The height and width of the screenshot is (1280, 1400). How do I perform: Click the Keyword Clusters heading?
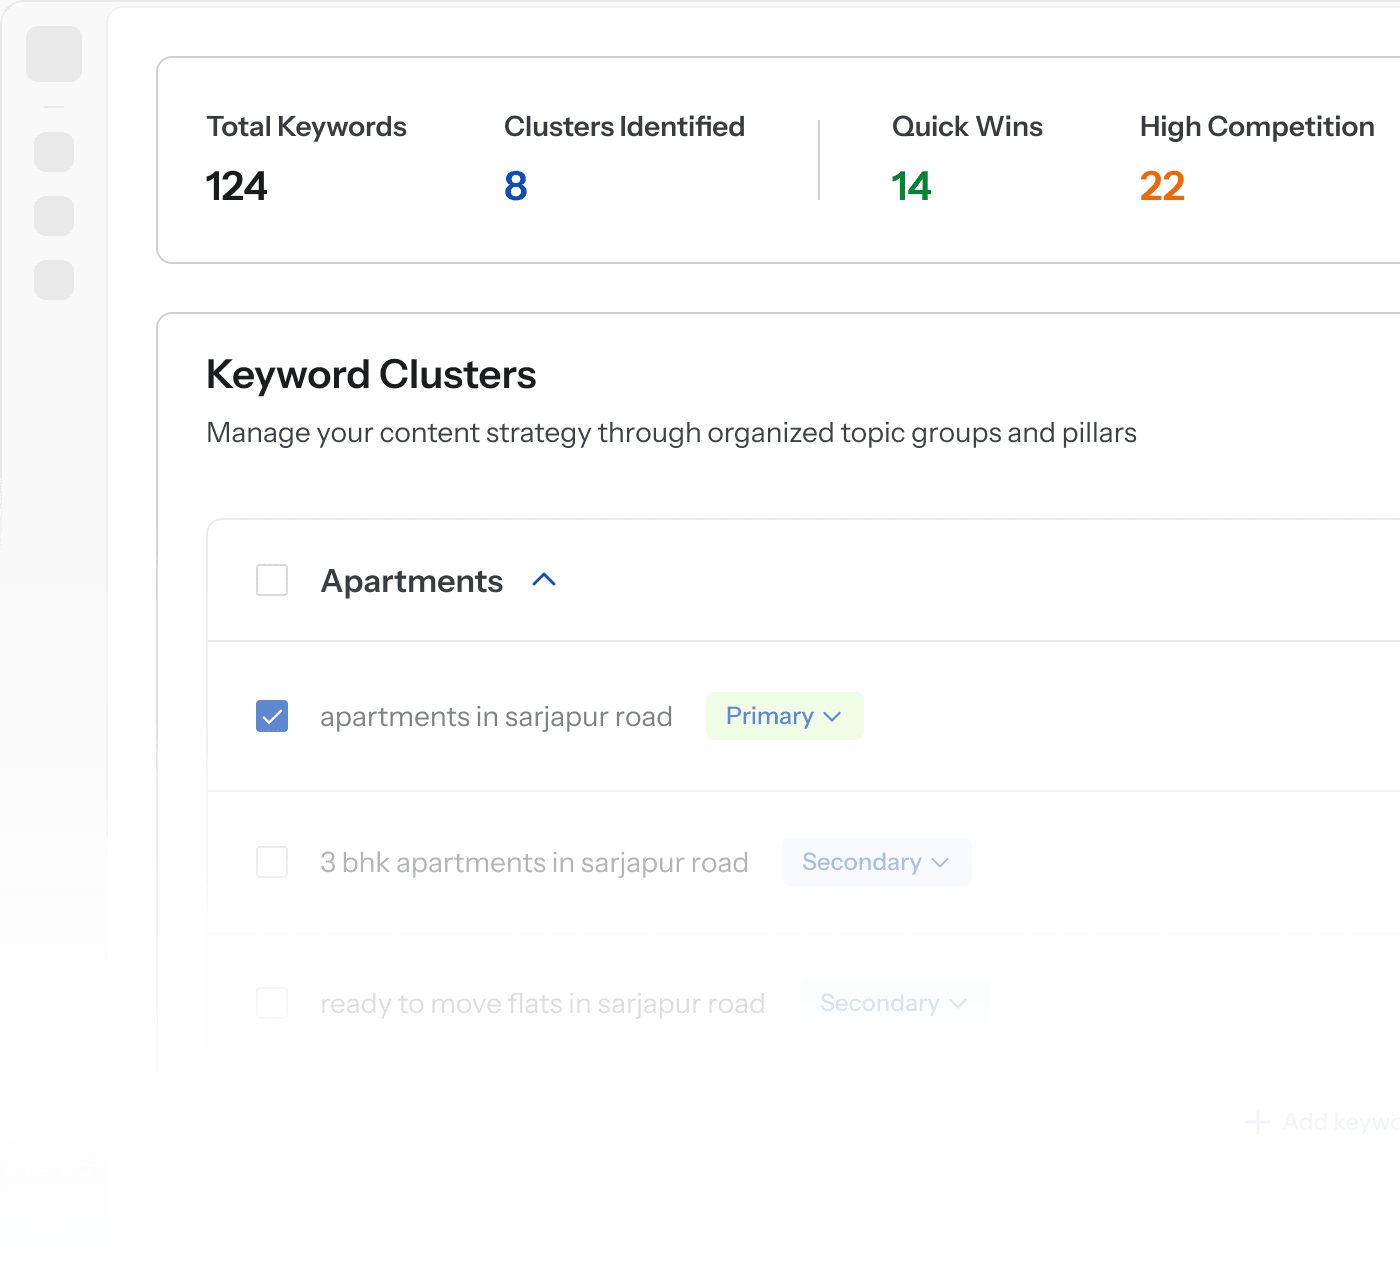pos(371,375)
